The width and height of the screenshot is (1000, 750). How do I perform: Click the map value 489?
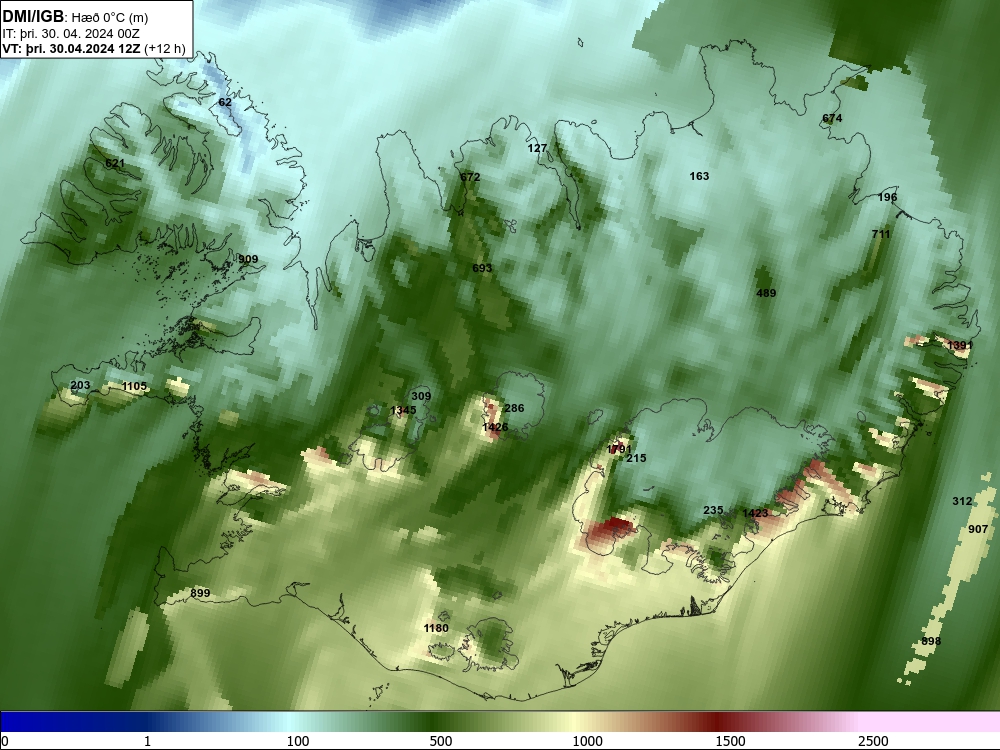point(766,293)
